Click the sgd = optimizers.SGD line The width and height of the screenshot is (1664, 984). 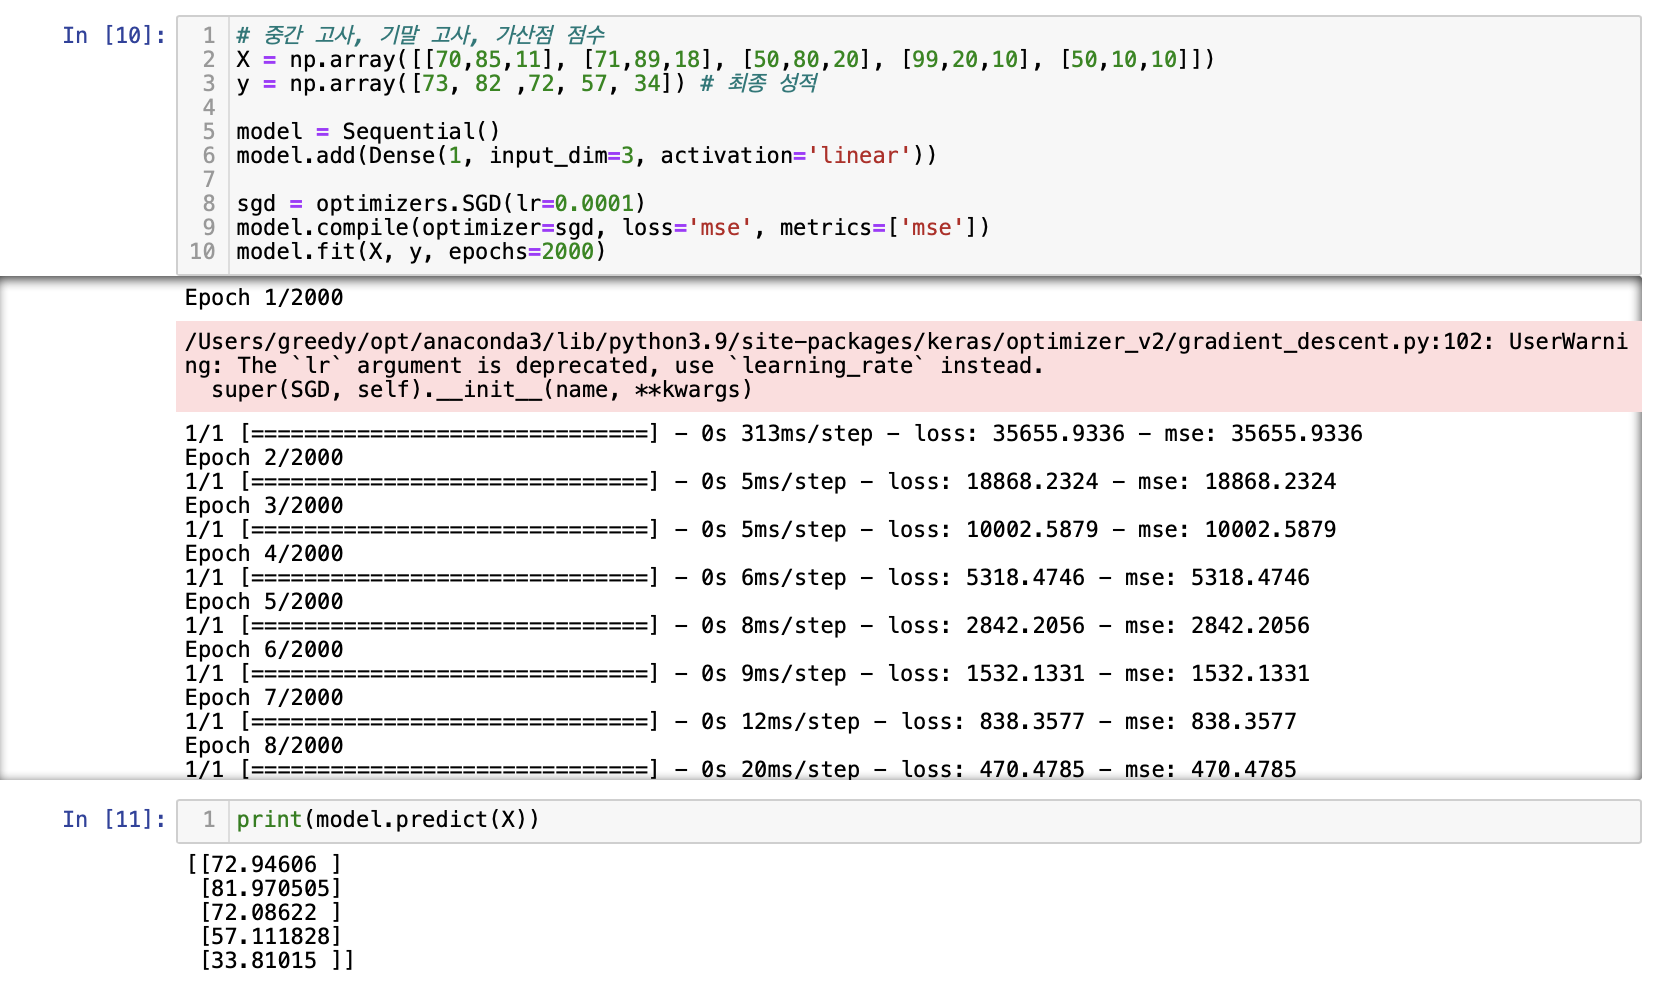pos(441,204)
